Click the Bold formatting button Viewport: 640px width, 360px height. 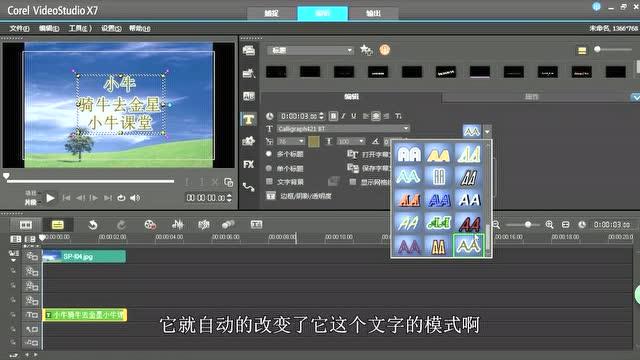pos(333,116)
